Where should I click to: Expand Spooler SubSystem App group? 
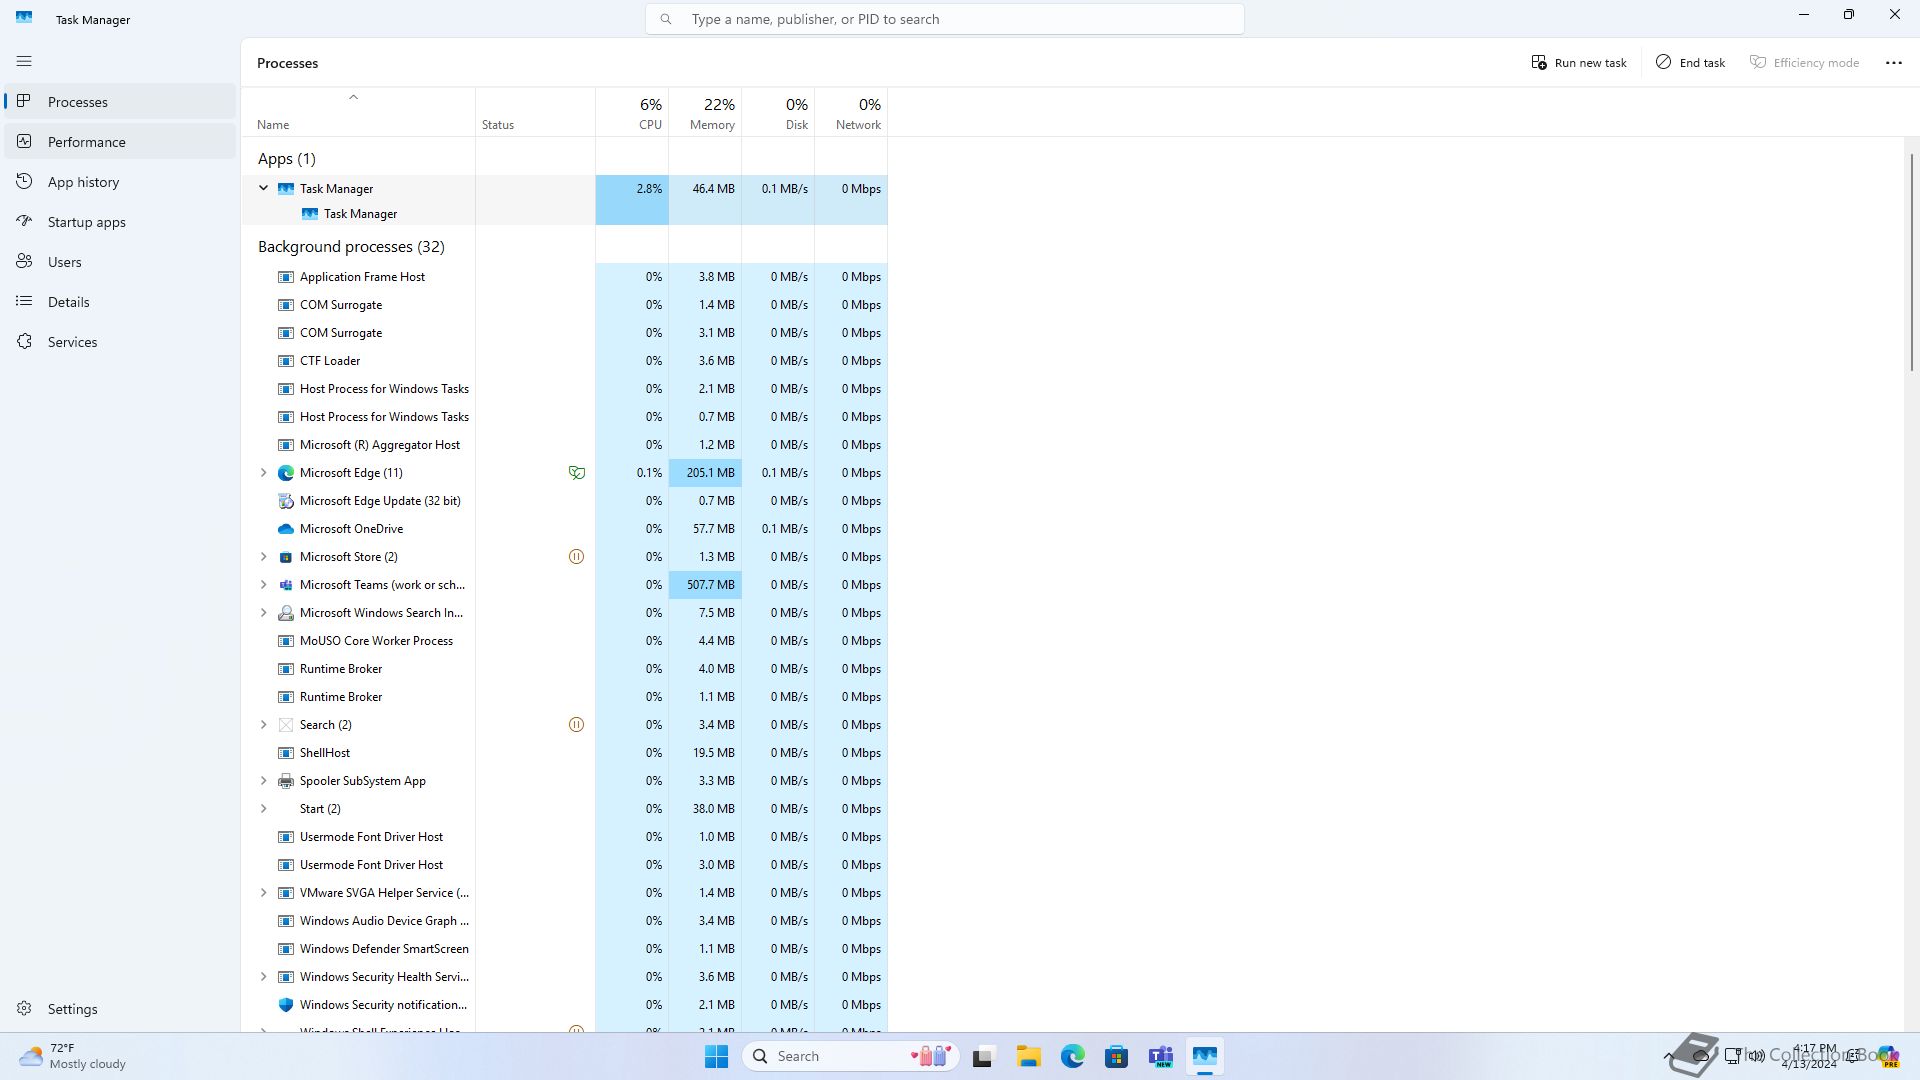click(264, 781)
